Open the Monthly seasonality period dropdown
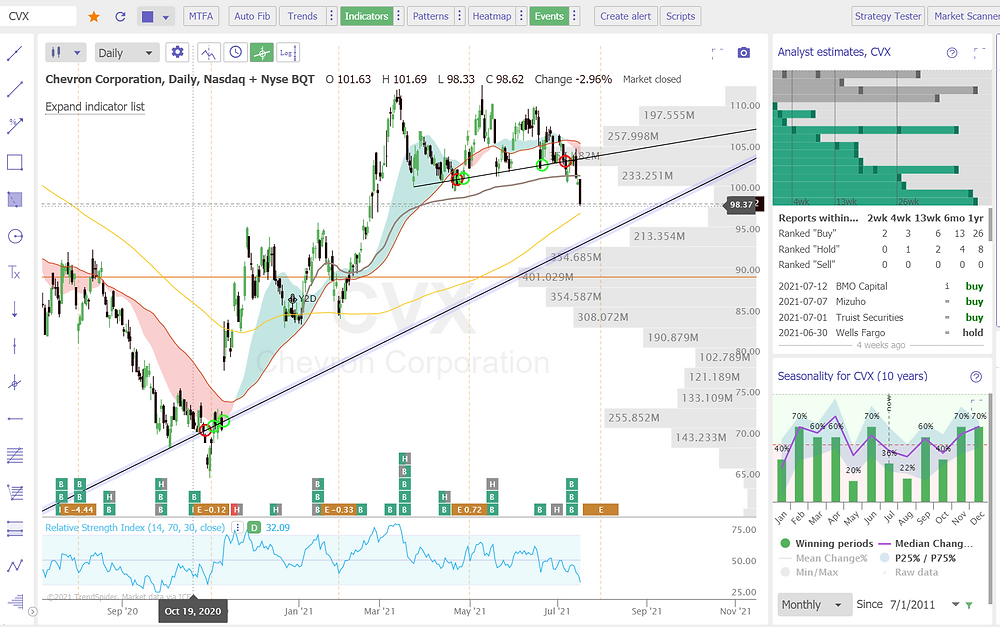Screen dimensions: 1000x627 tap(814, 605)
